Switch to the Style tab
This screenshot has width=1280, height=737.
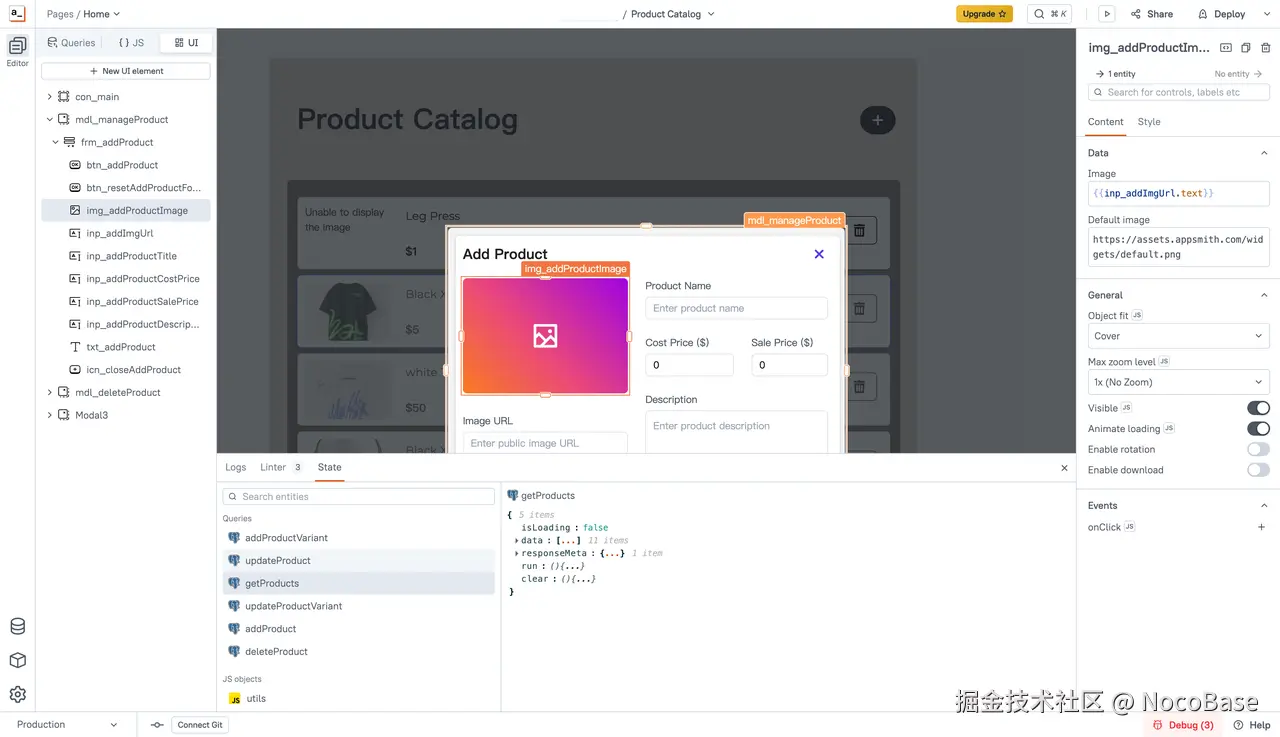1149,122
